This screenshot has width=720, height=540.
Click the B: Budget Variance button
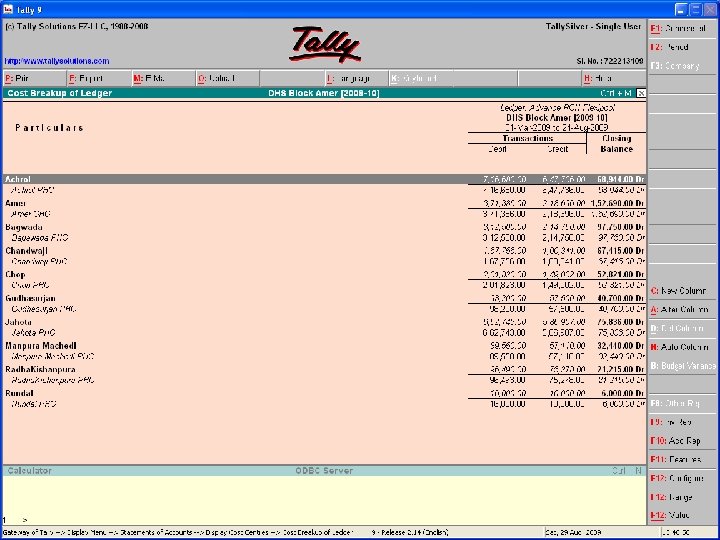pyautogui.click(x=682, y=366)
